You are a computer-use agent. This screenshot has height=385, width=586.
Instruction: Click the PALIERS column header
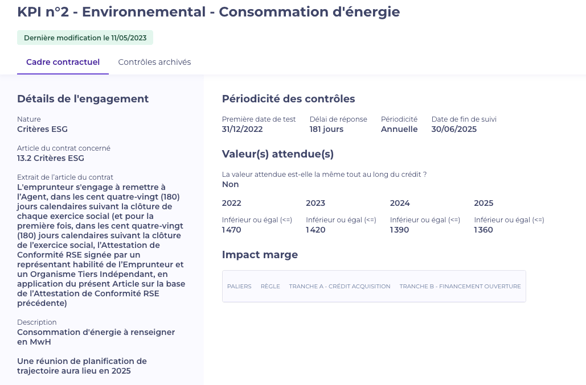coord(239,286)
